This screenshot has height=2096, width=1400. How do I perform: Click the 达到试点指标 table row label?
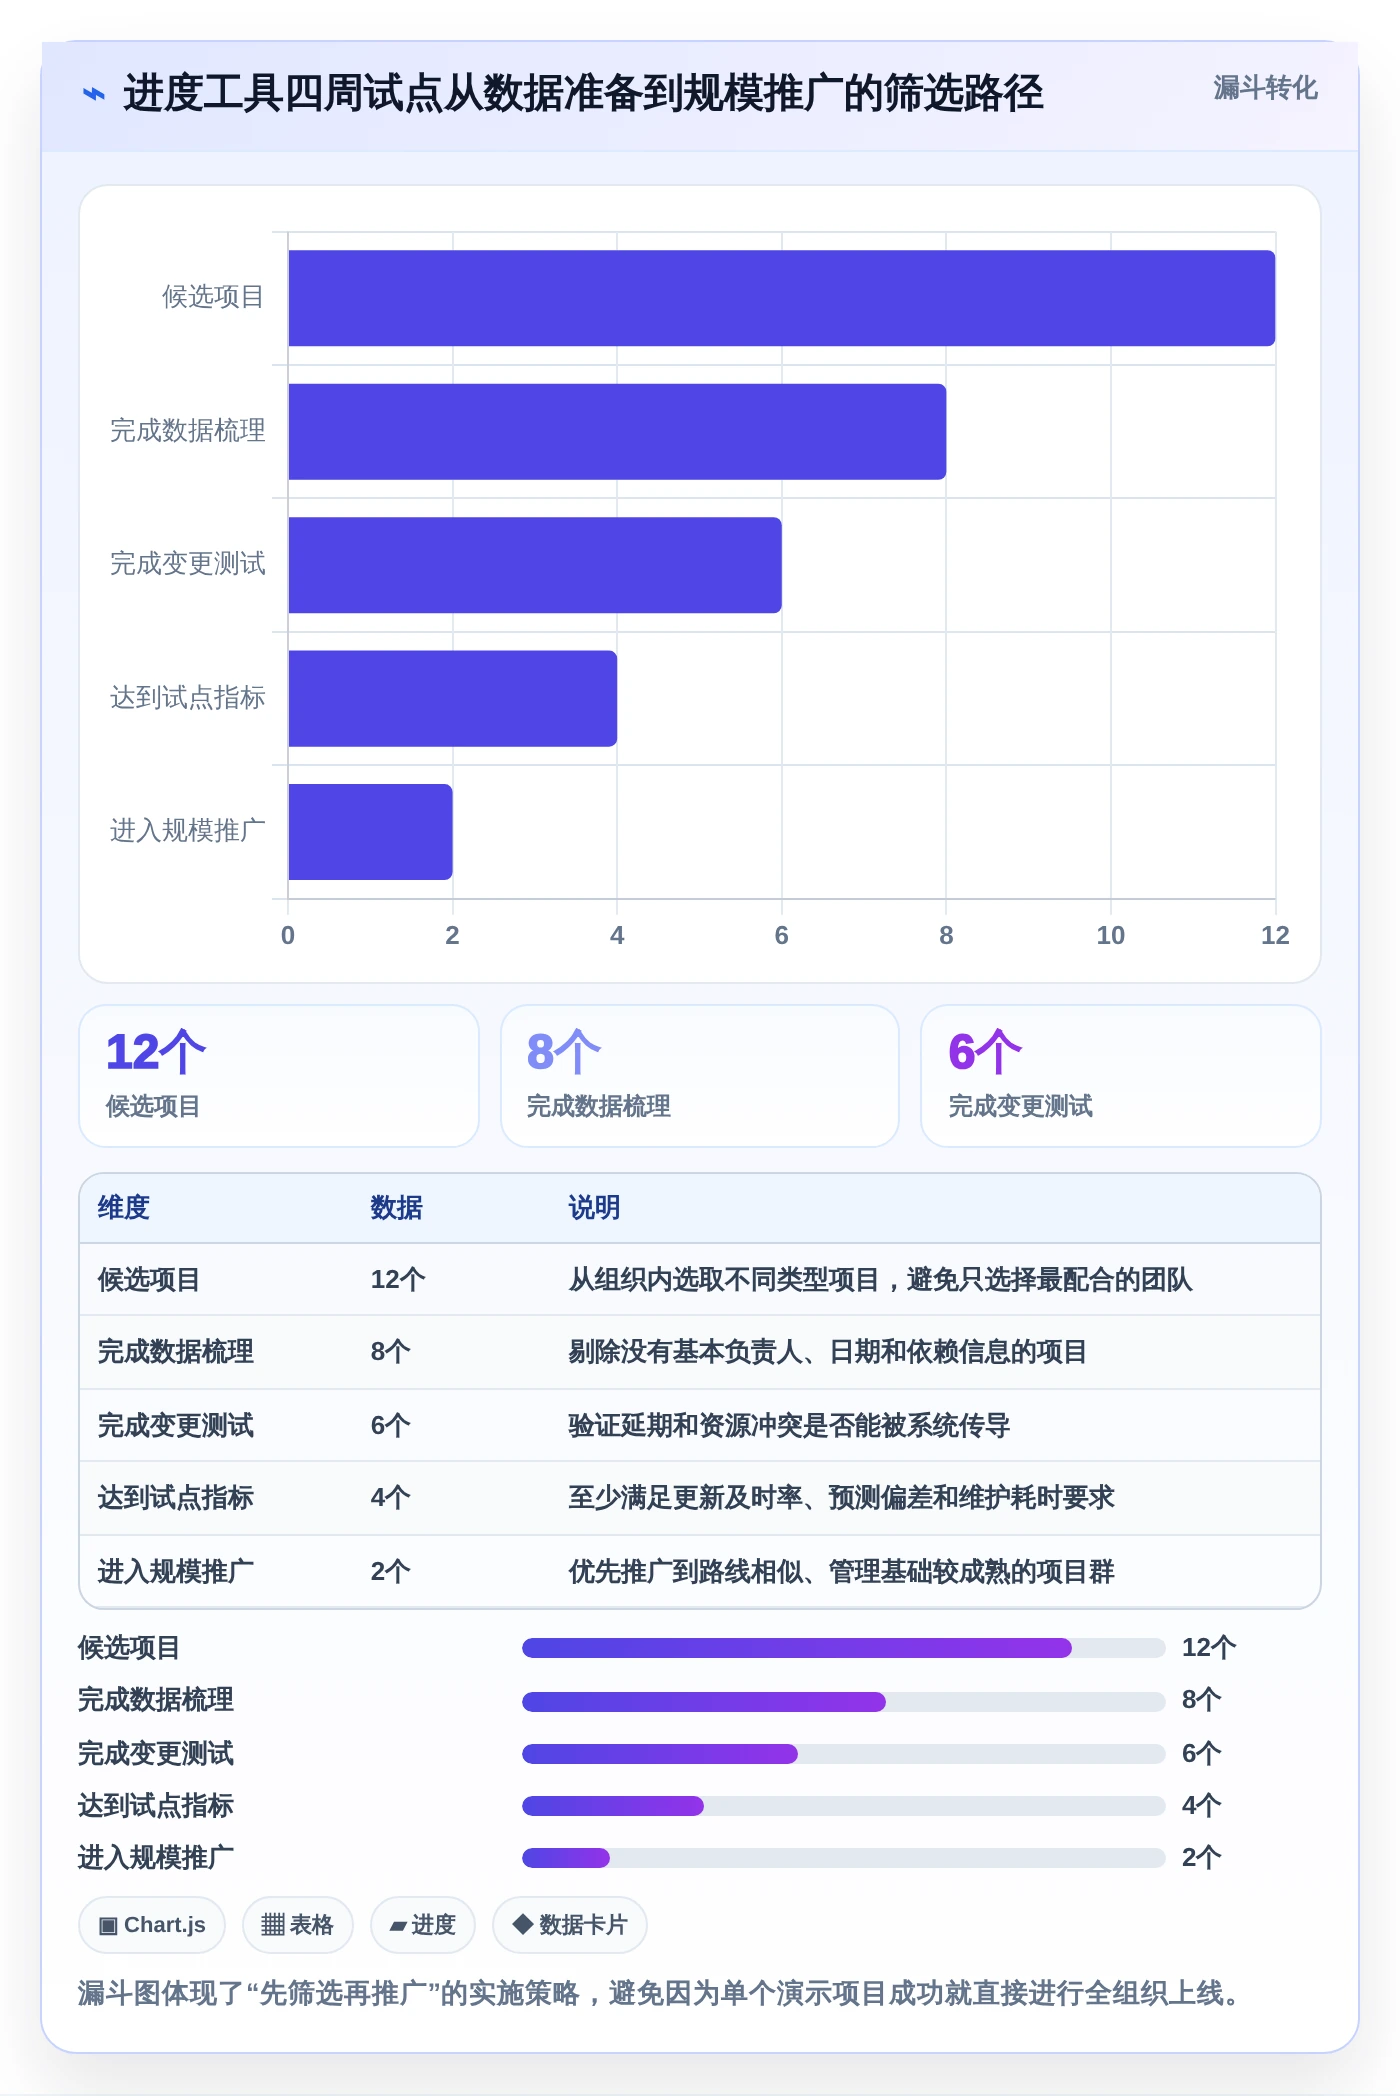click(x=175, y=1498)
